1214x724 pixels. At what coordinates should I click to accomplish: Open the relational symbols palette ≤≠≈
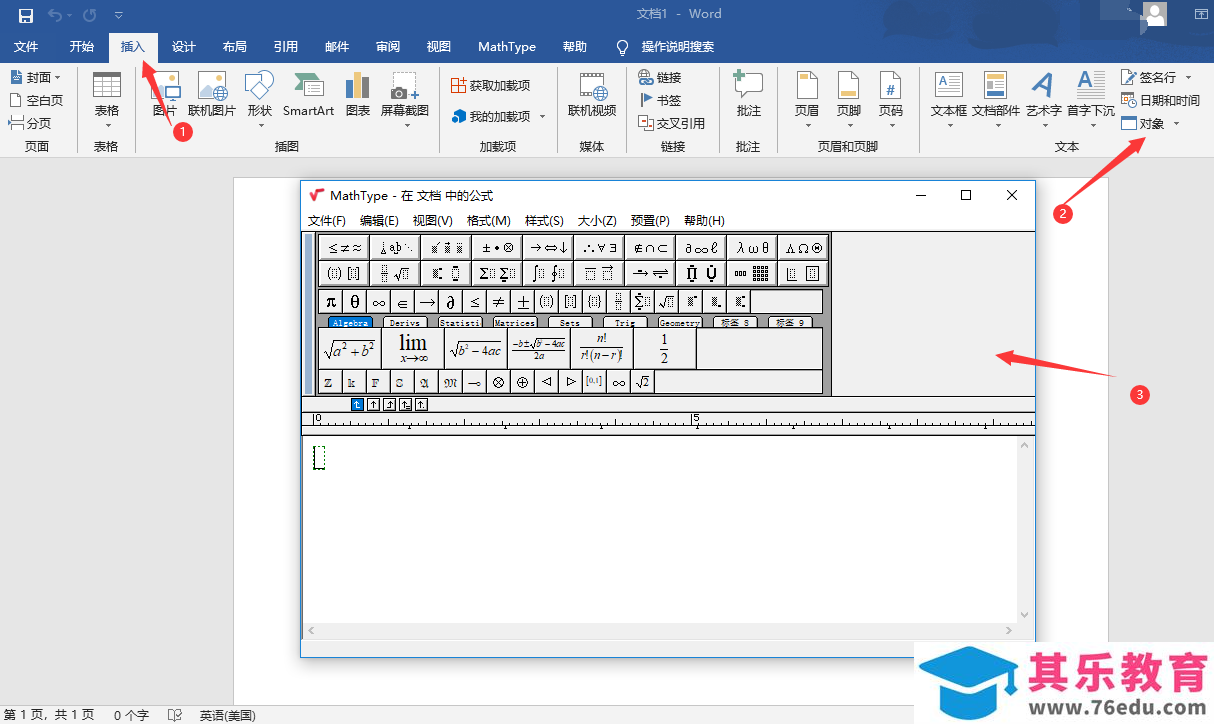pyautogui.click(x=344, y=247)
